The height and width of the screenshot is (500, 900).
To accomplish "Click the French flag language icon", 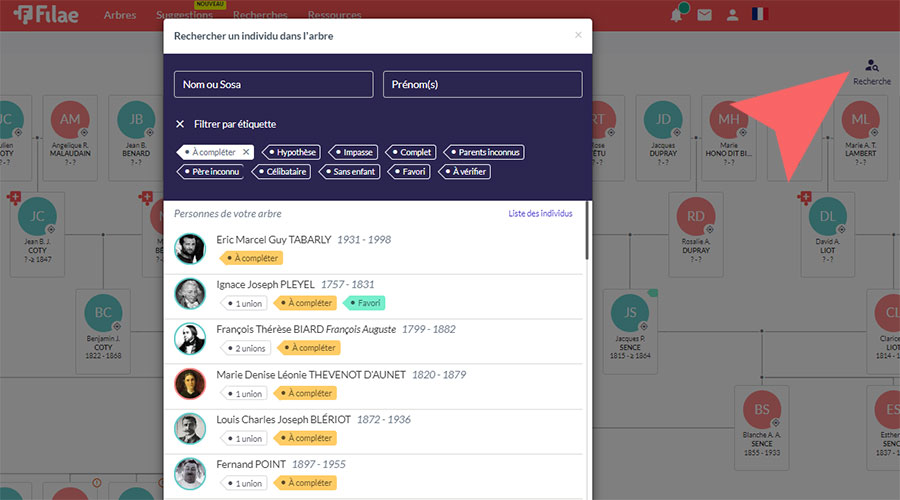I will [760, 15].
